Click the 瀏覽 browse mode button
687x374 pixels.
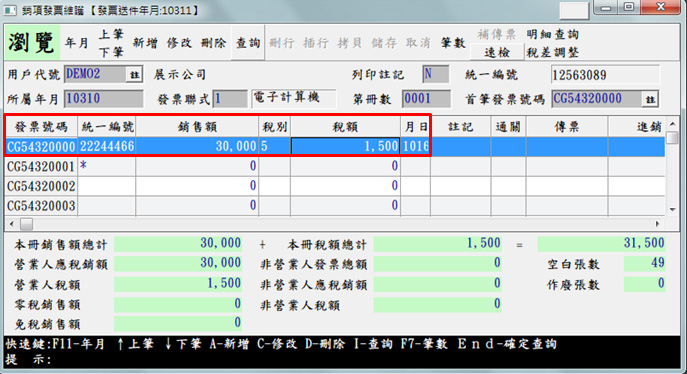32,43
